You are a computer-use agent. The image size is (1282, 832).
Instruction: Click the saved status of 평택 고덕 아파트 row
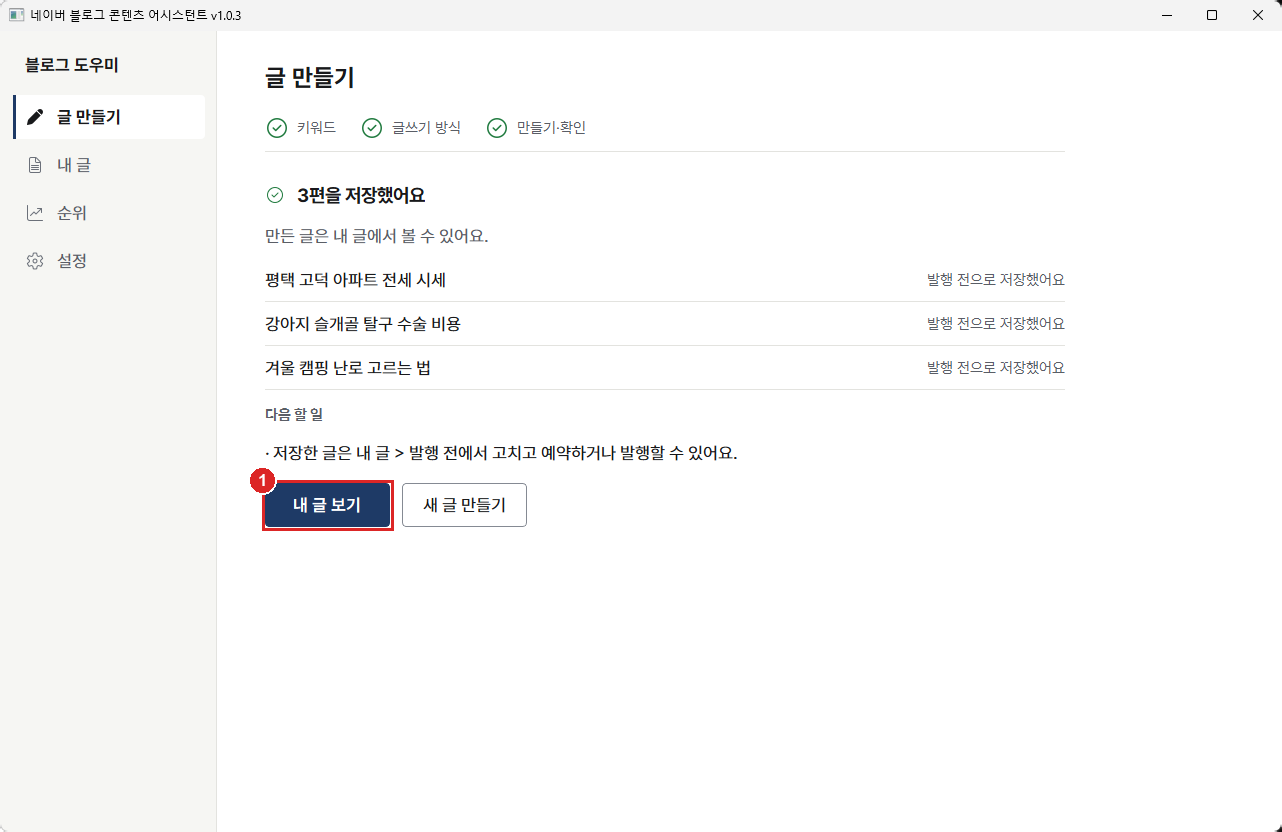[996, 280]
